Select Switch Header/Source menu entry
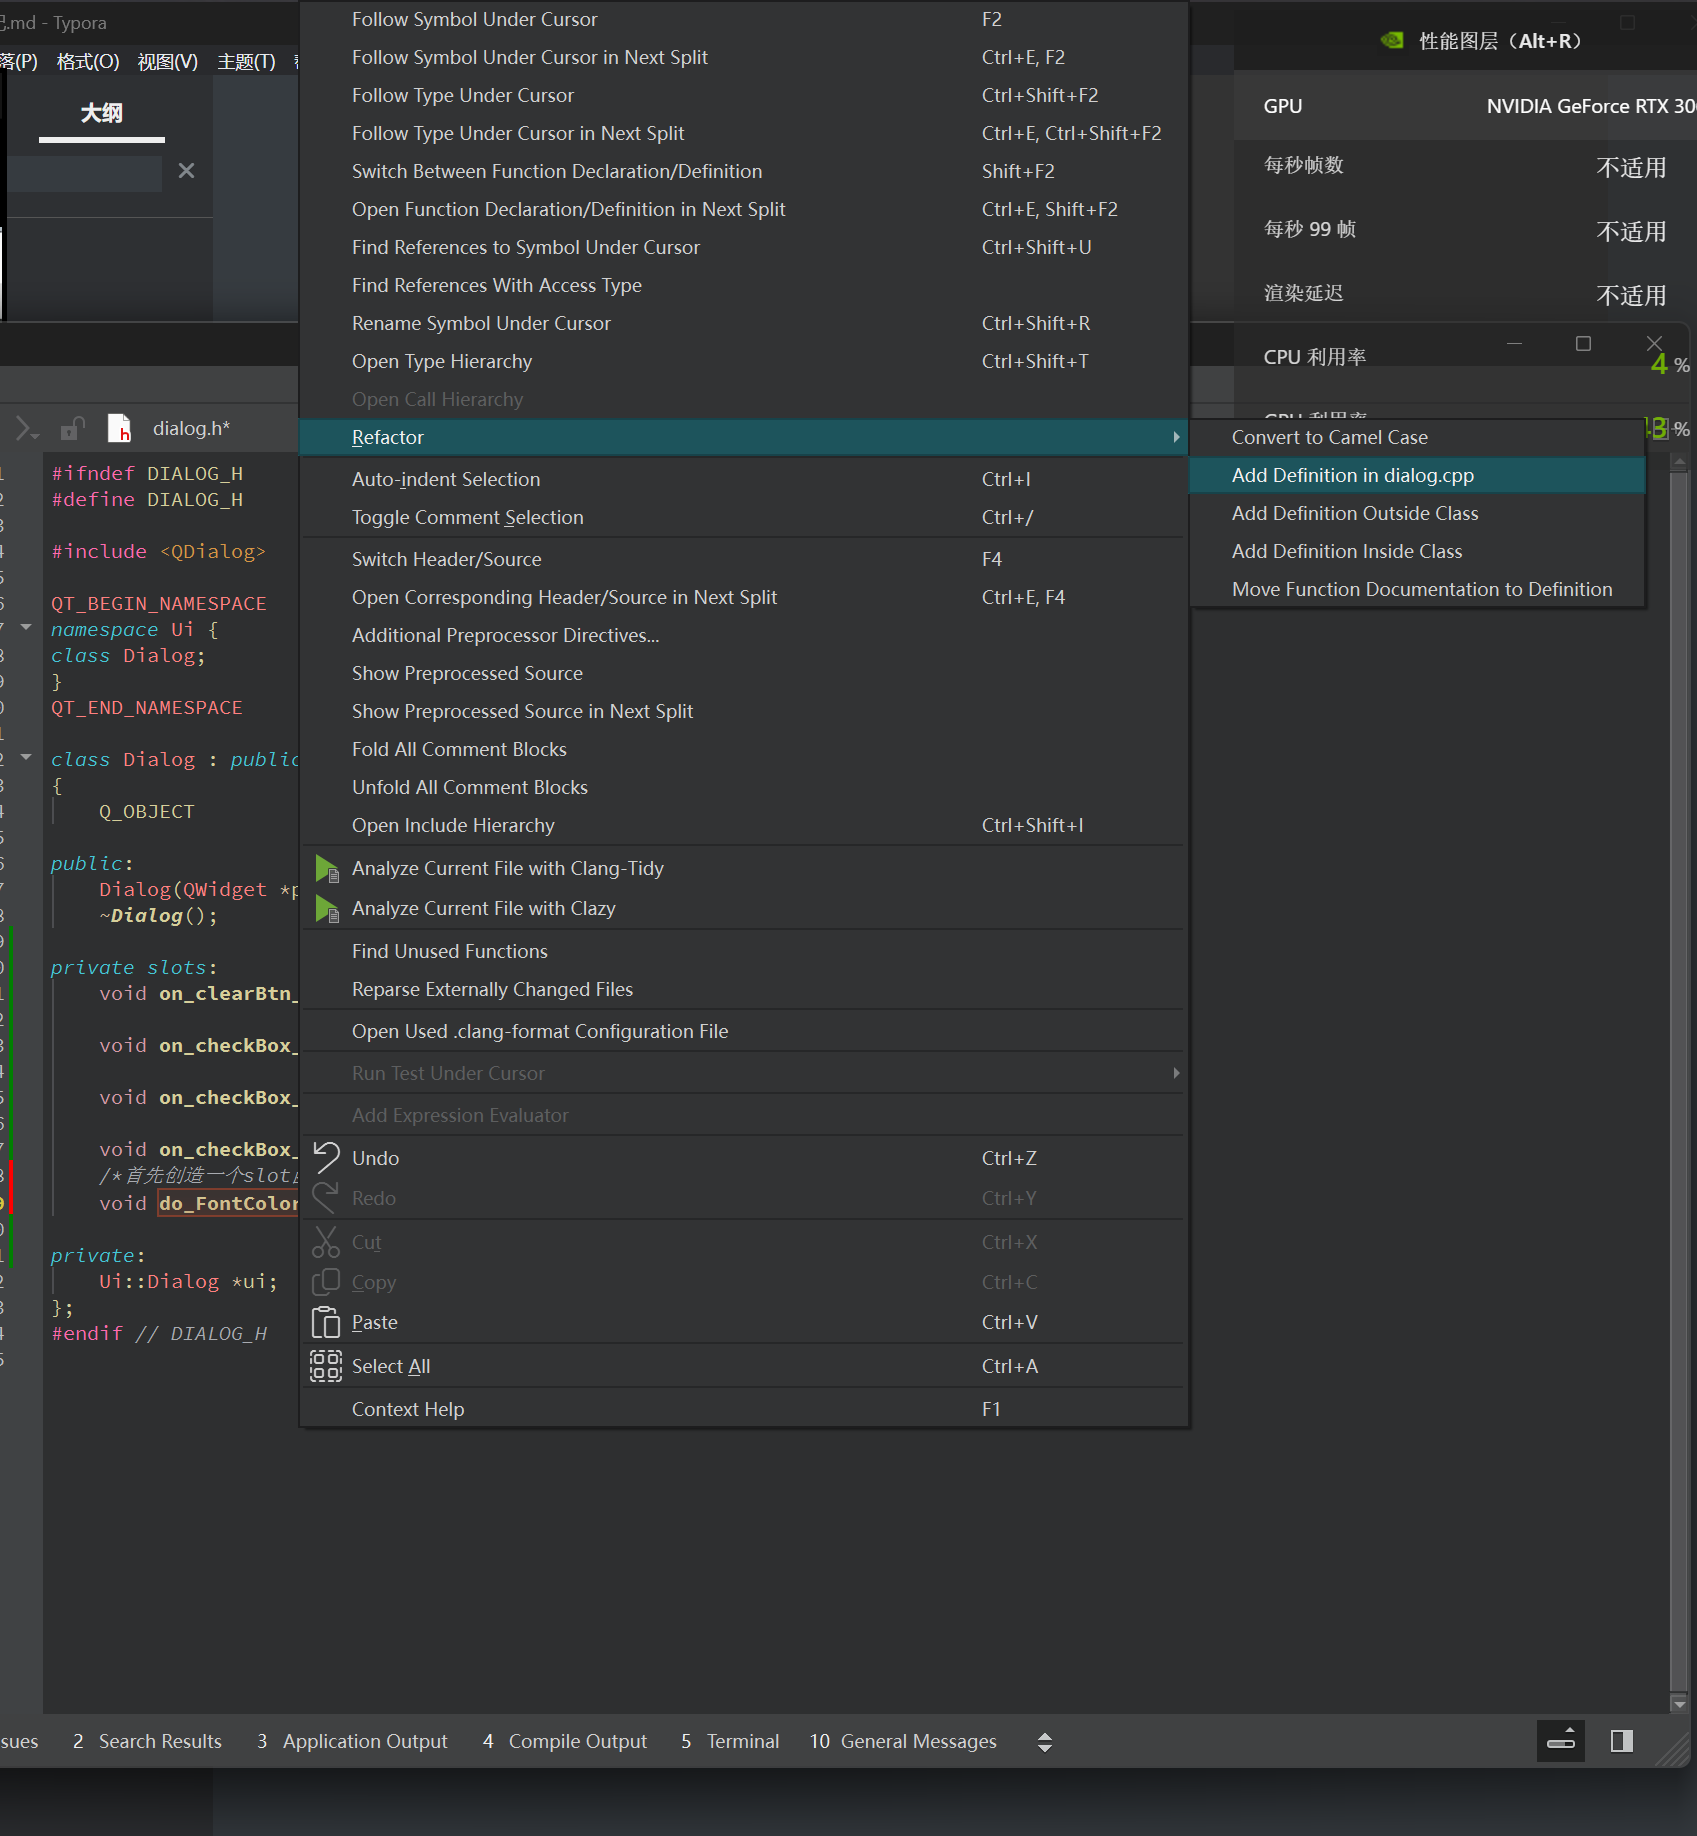This screenshot has width=1697, height=1836. (x=446, y=559)
